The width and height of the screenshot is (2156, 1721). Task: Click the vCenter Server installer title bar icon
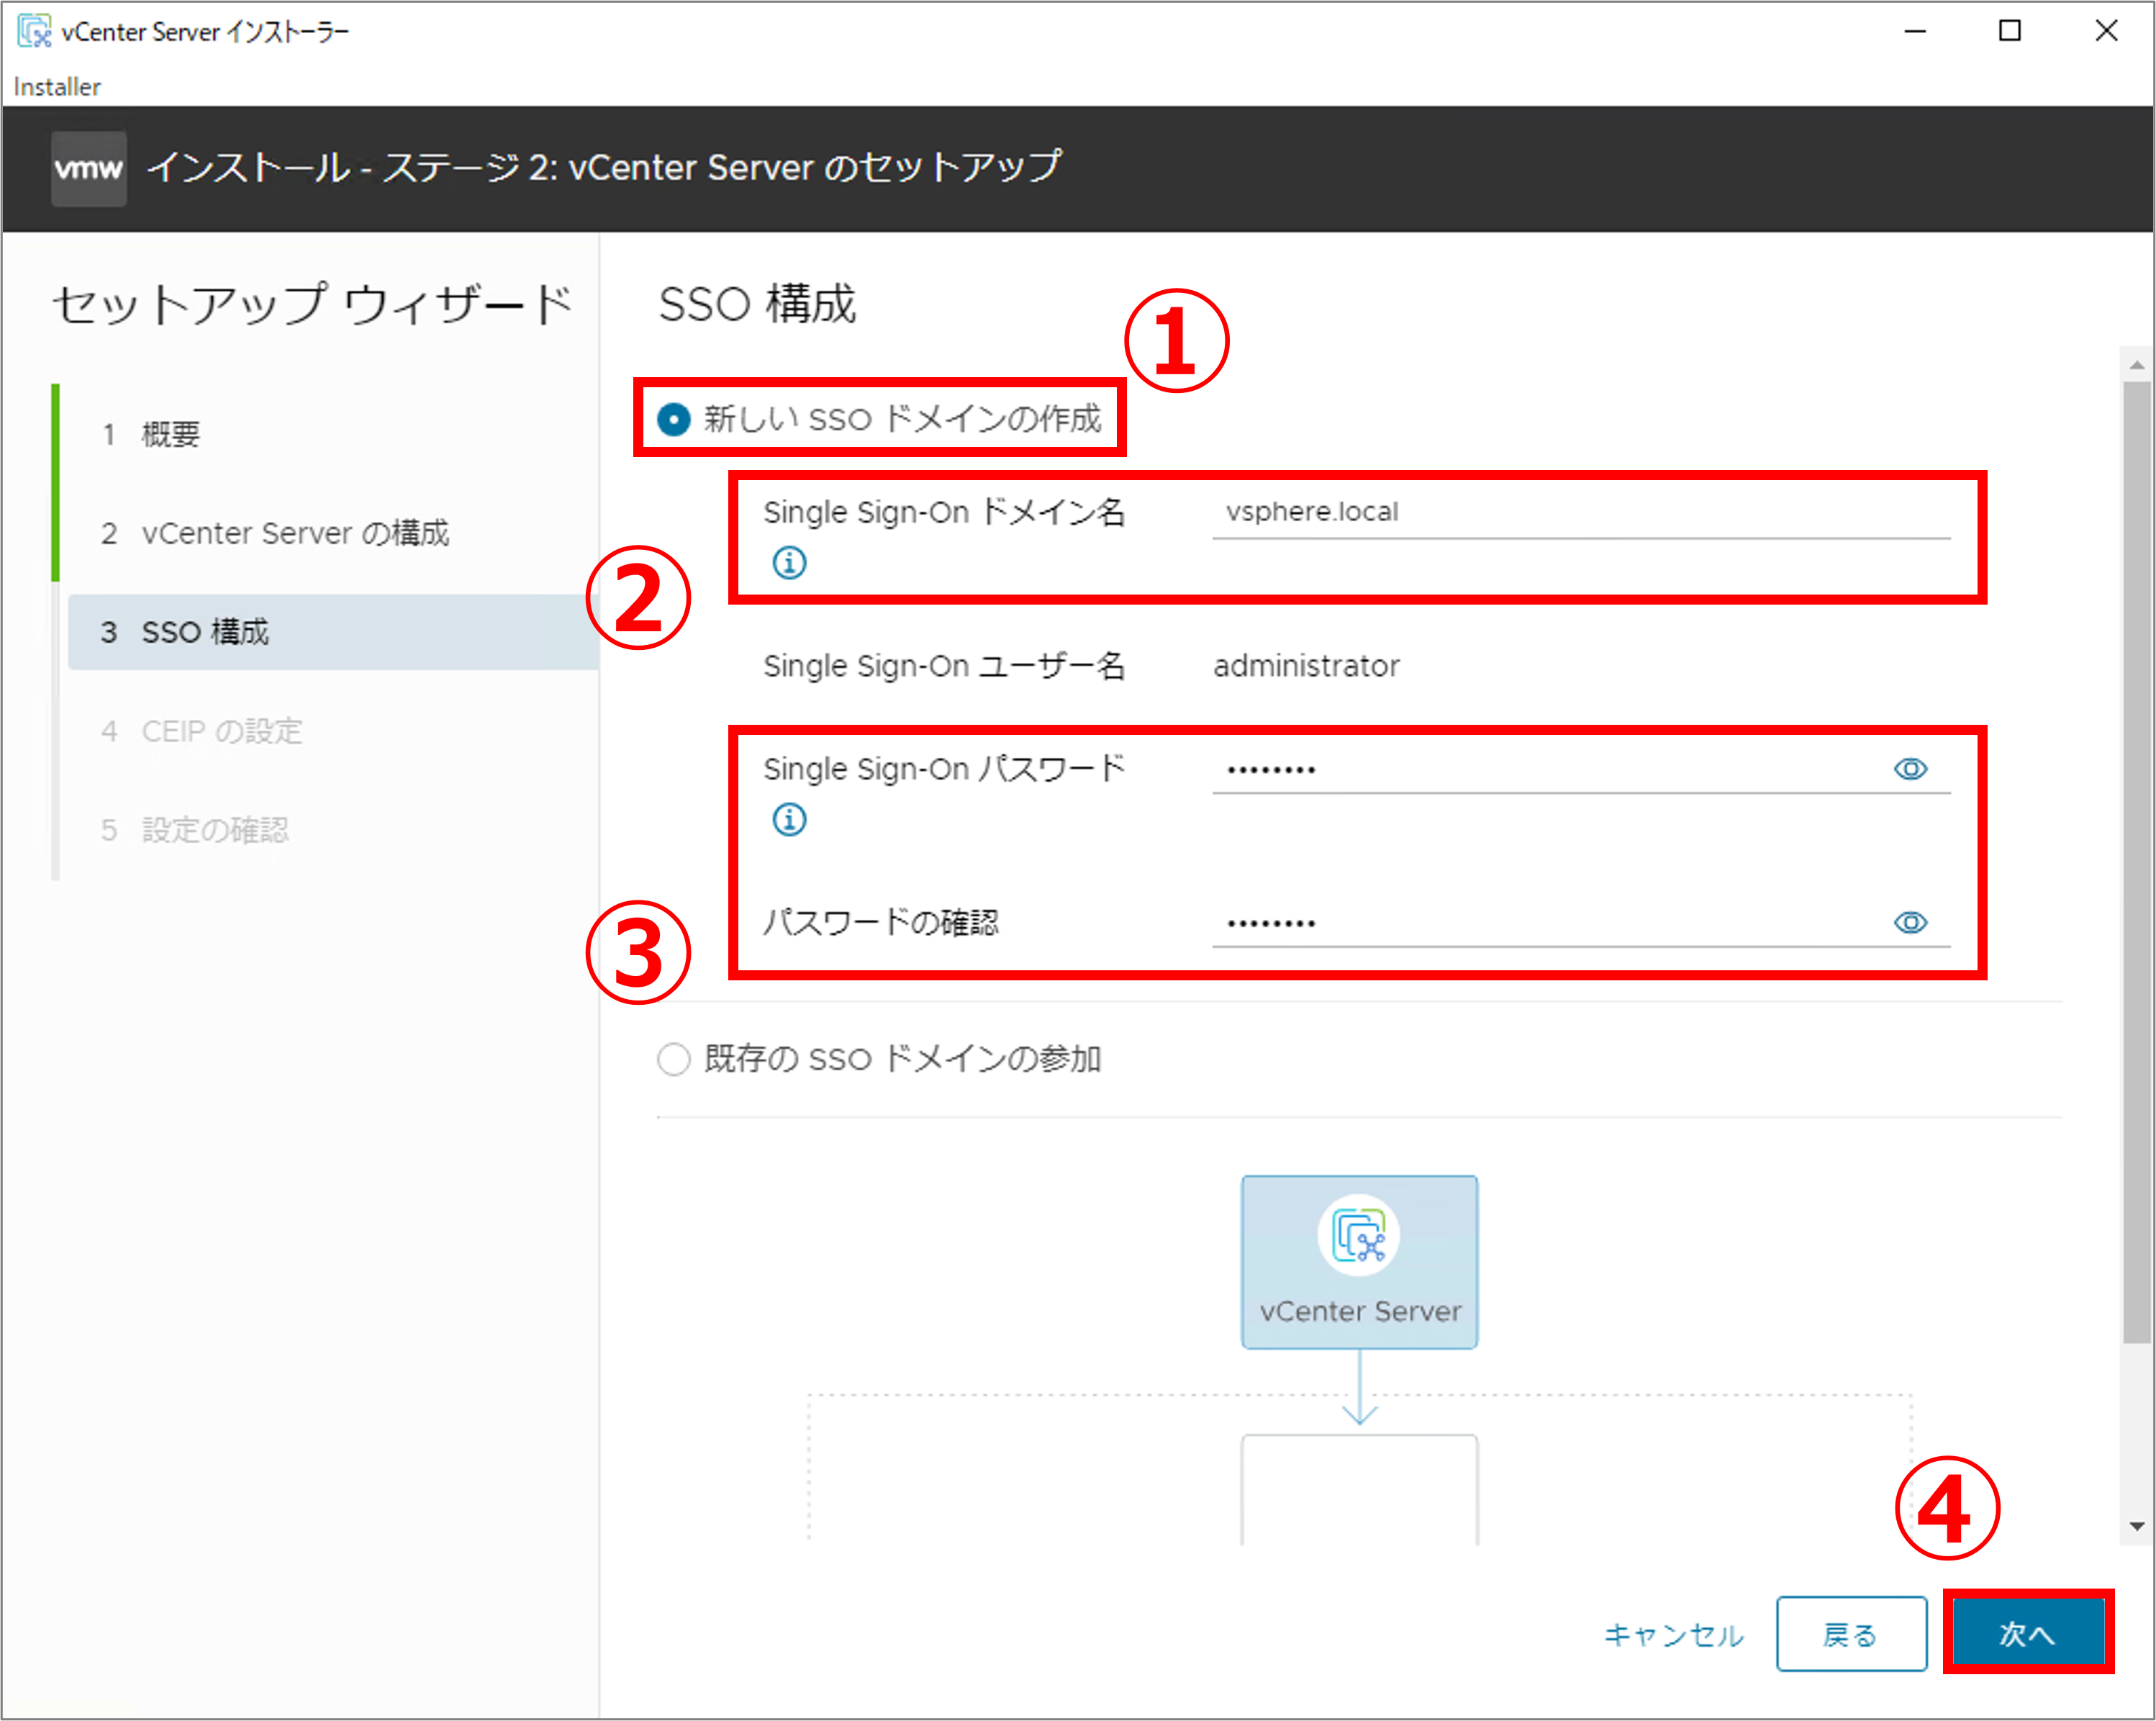click(34, 31)
